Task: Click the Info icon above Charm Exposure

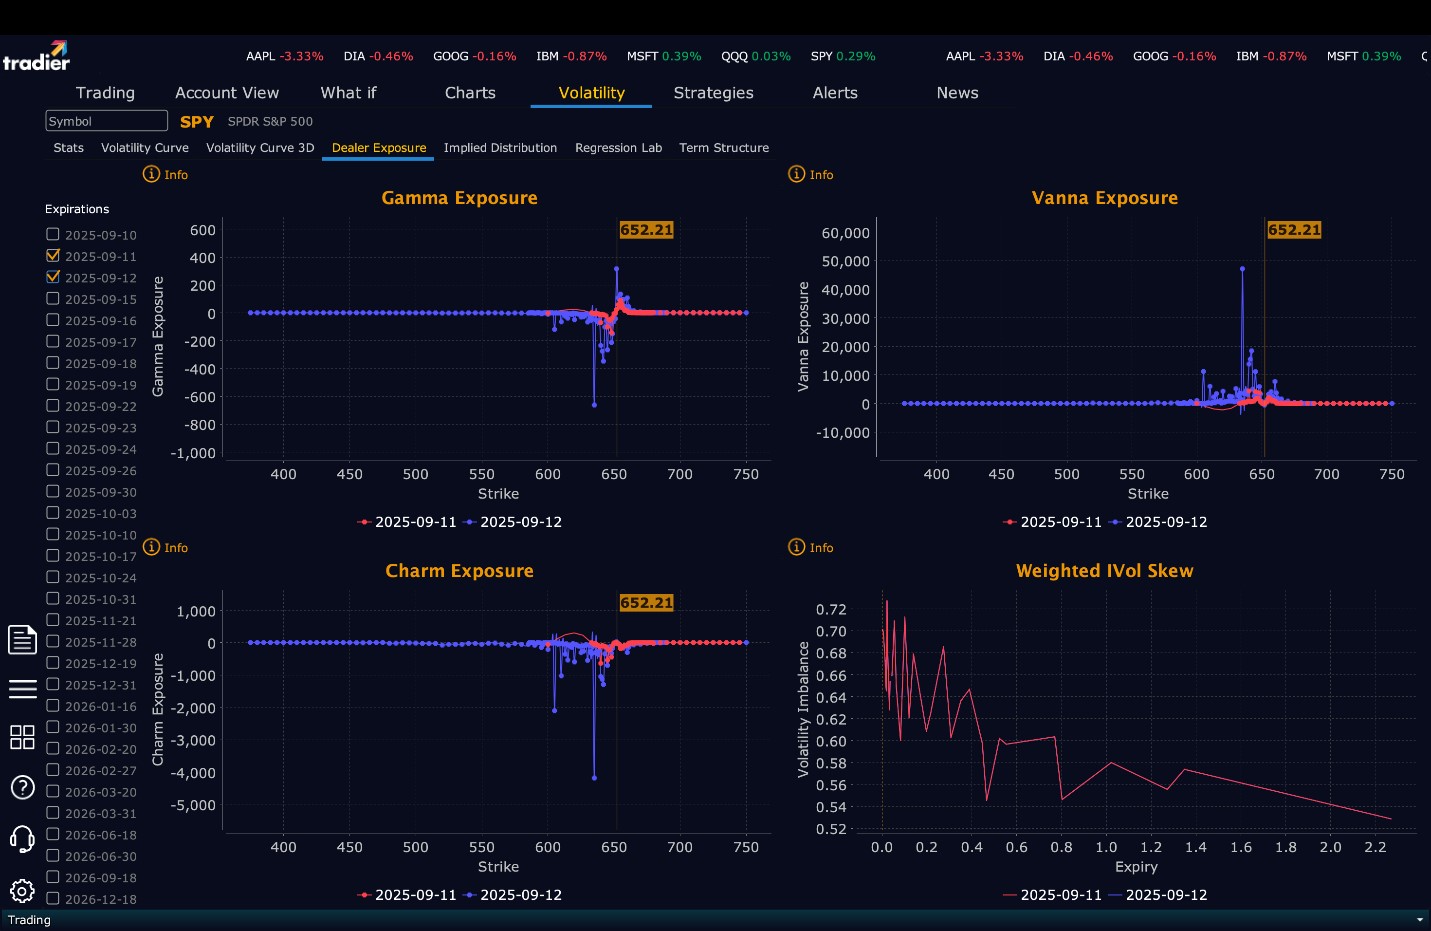Action: 151,547
